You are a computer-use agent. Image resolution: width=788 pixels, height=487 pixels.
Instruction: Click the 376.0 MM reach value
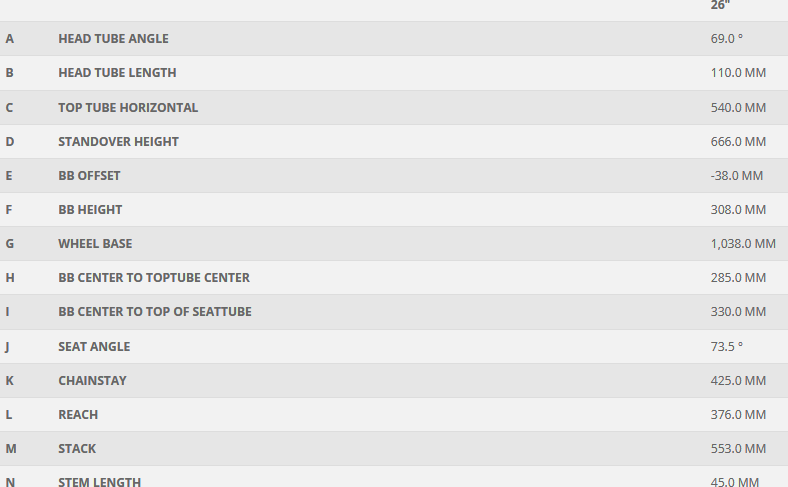click(738, 415)
